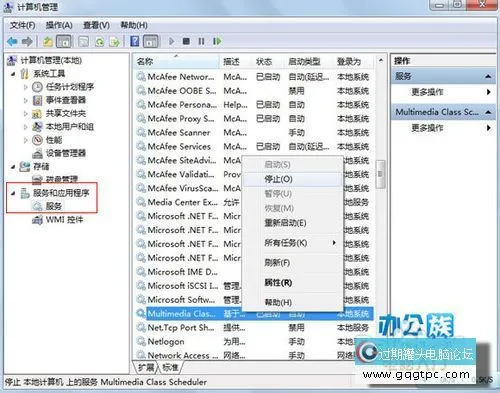Select 性能 in the tree

coord(54,140)
